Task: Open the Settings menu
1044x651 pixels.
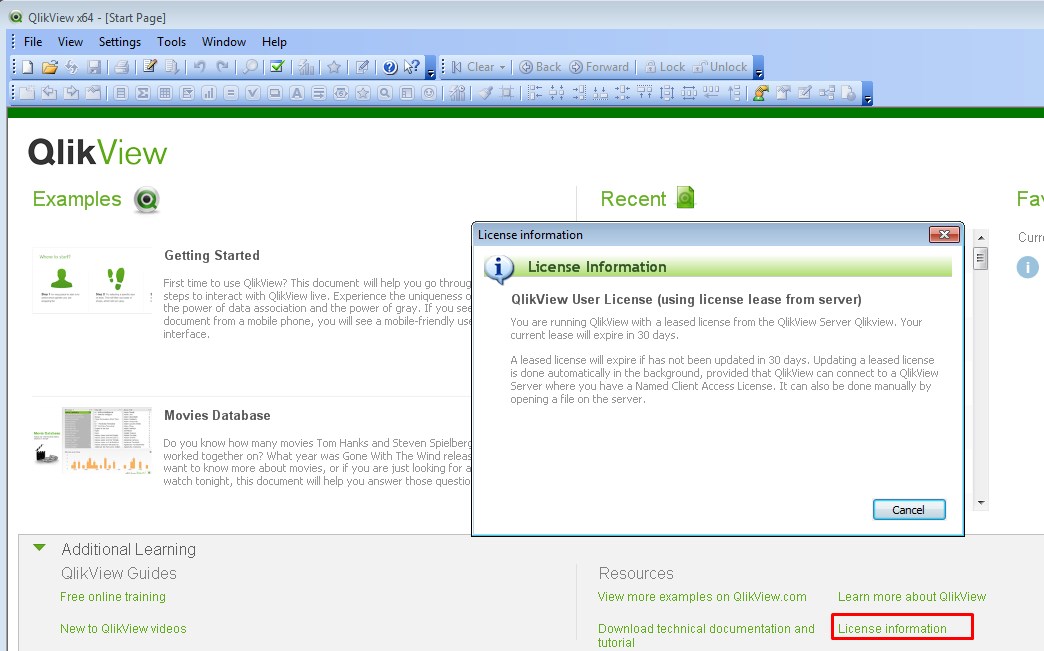Action: tap(120, 42)
